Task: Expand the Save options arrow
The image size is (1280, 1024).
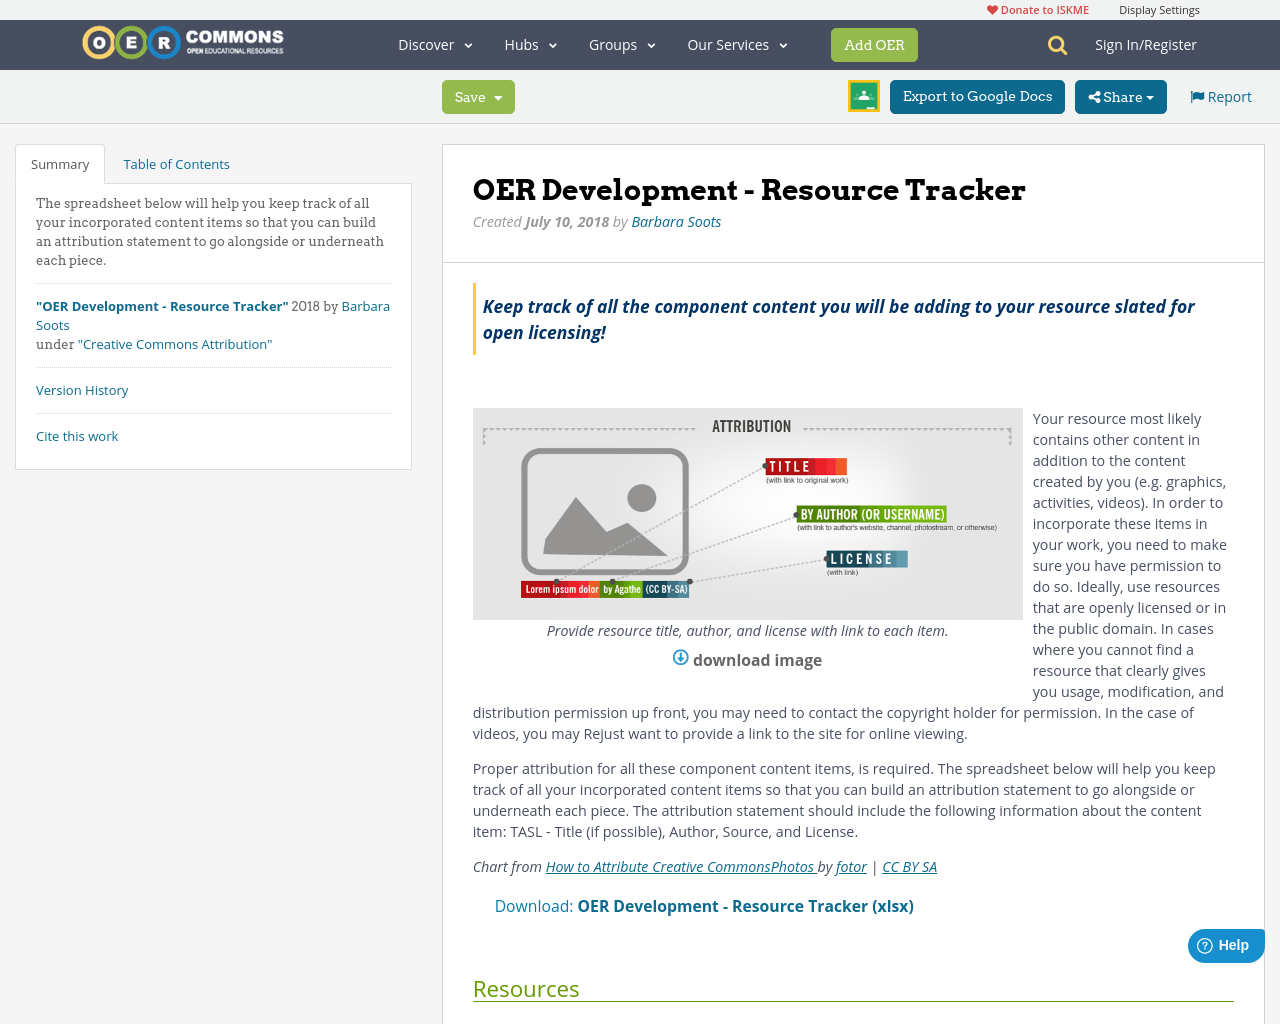Action: click(x=498, y=96)
